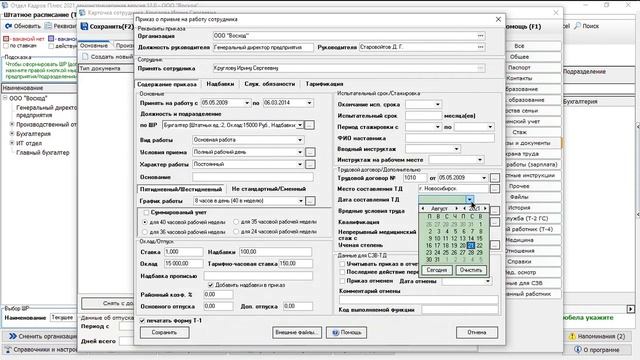Viewport: 640px width, 360px height.
Task: Click the Поиск magnifier icon
Action: (x=578, y=26)
